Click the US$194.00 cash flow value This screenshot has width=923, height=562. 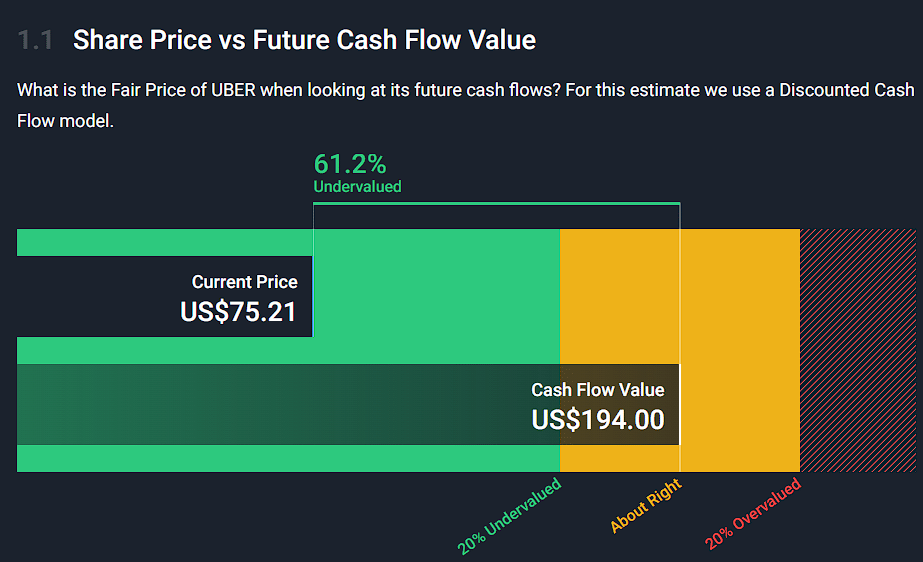point(597,419)
